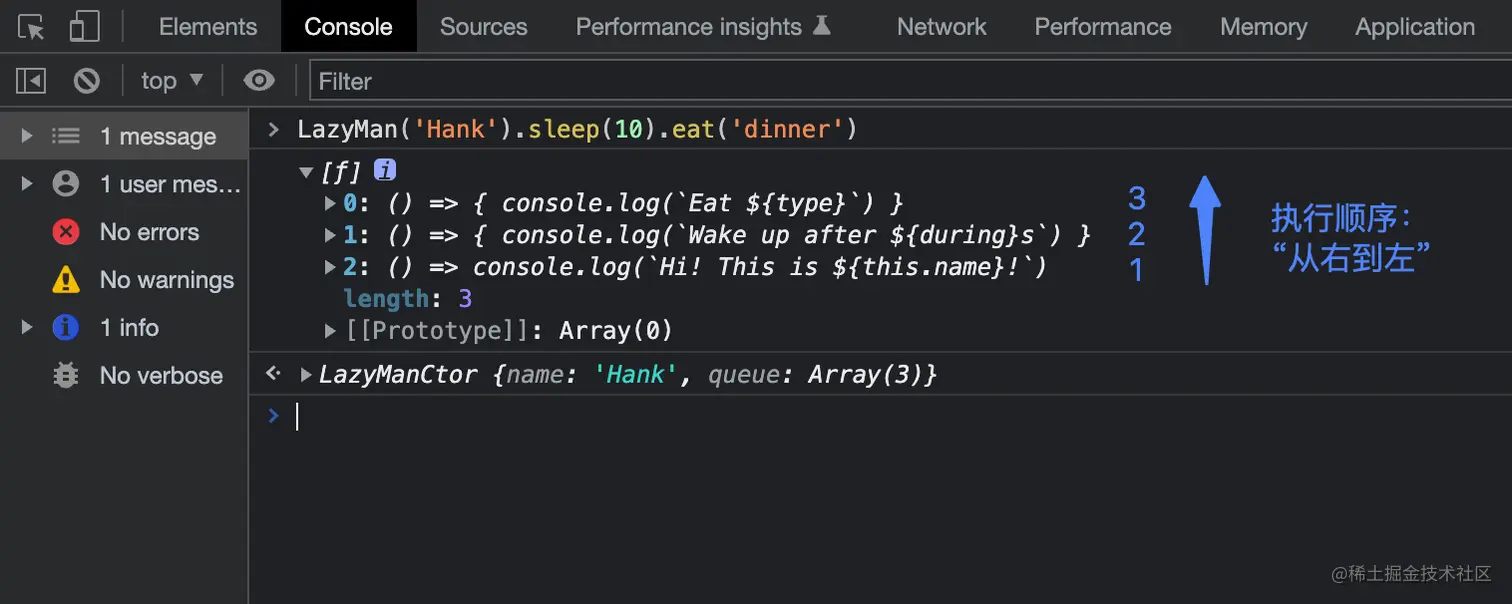Click the inspect element picker icon

[x=31, y=27]
